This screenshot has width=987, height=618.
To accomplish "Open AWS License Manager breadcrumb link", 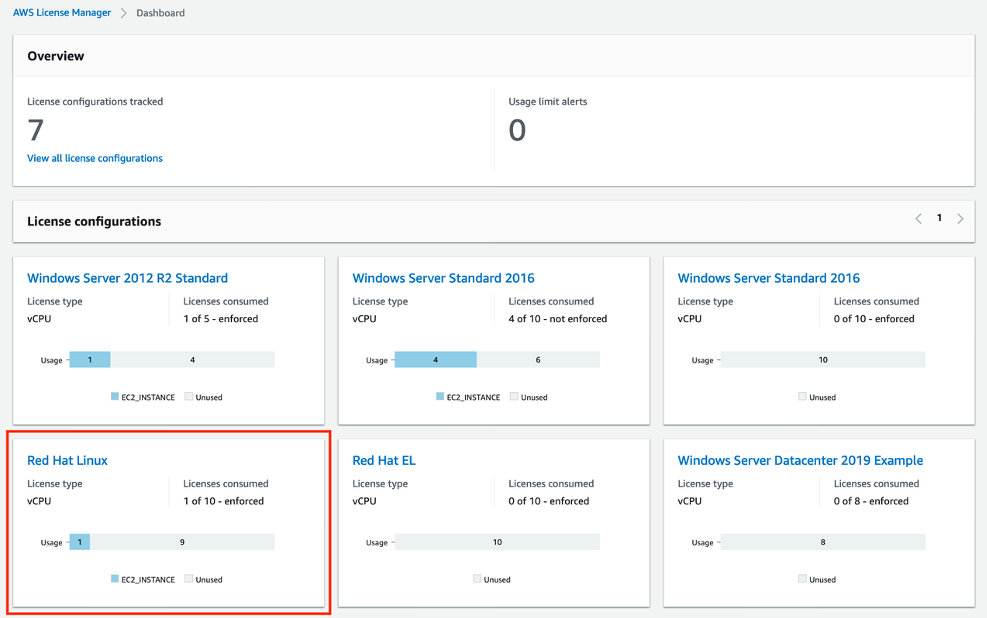I will tap(62, 13).
